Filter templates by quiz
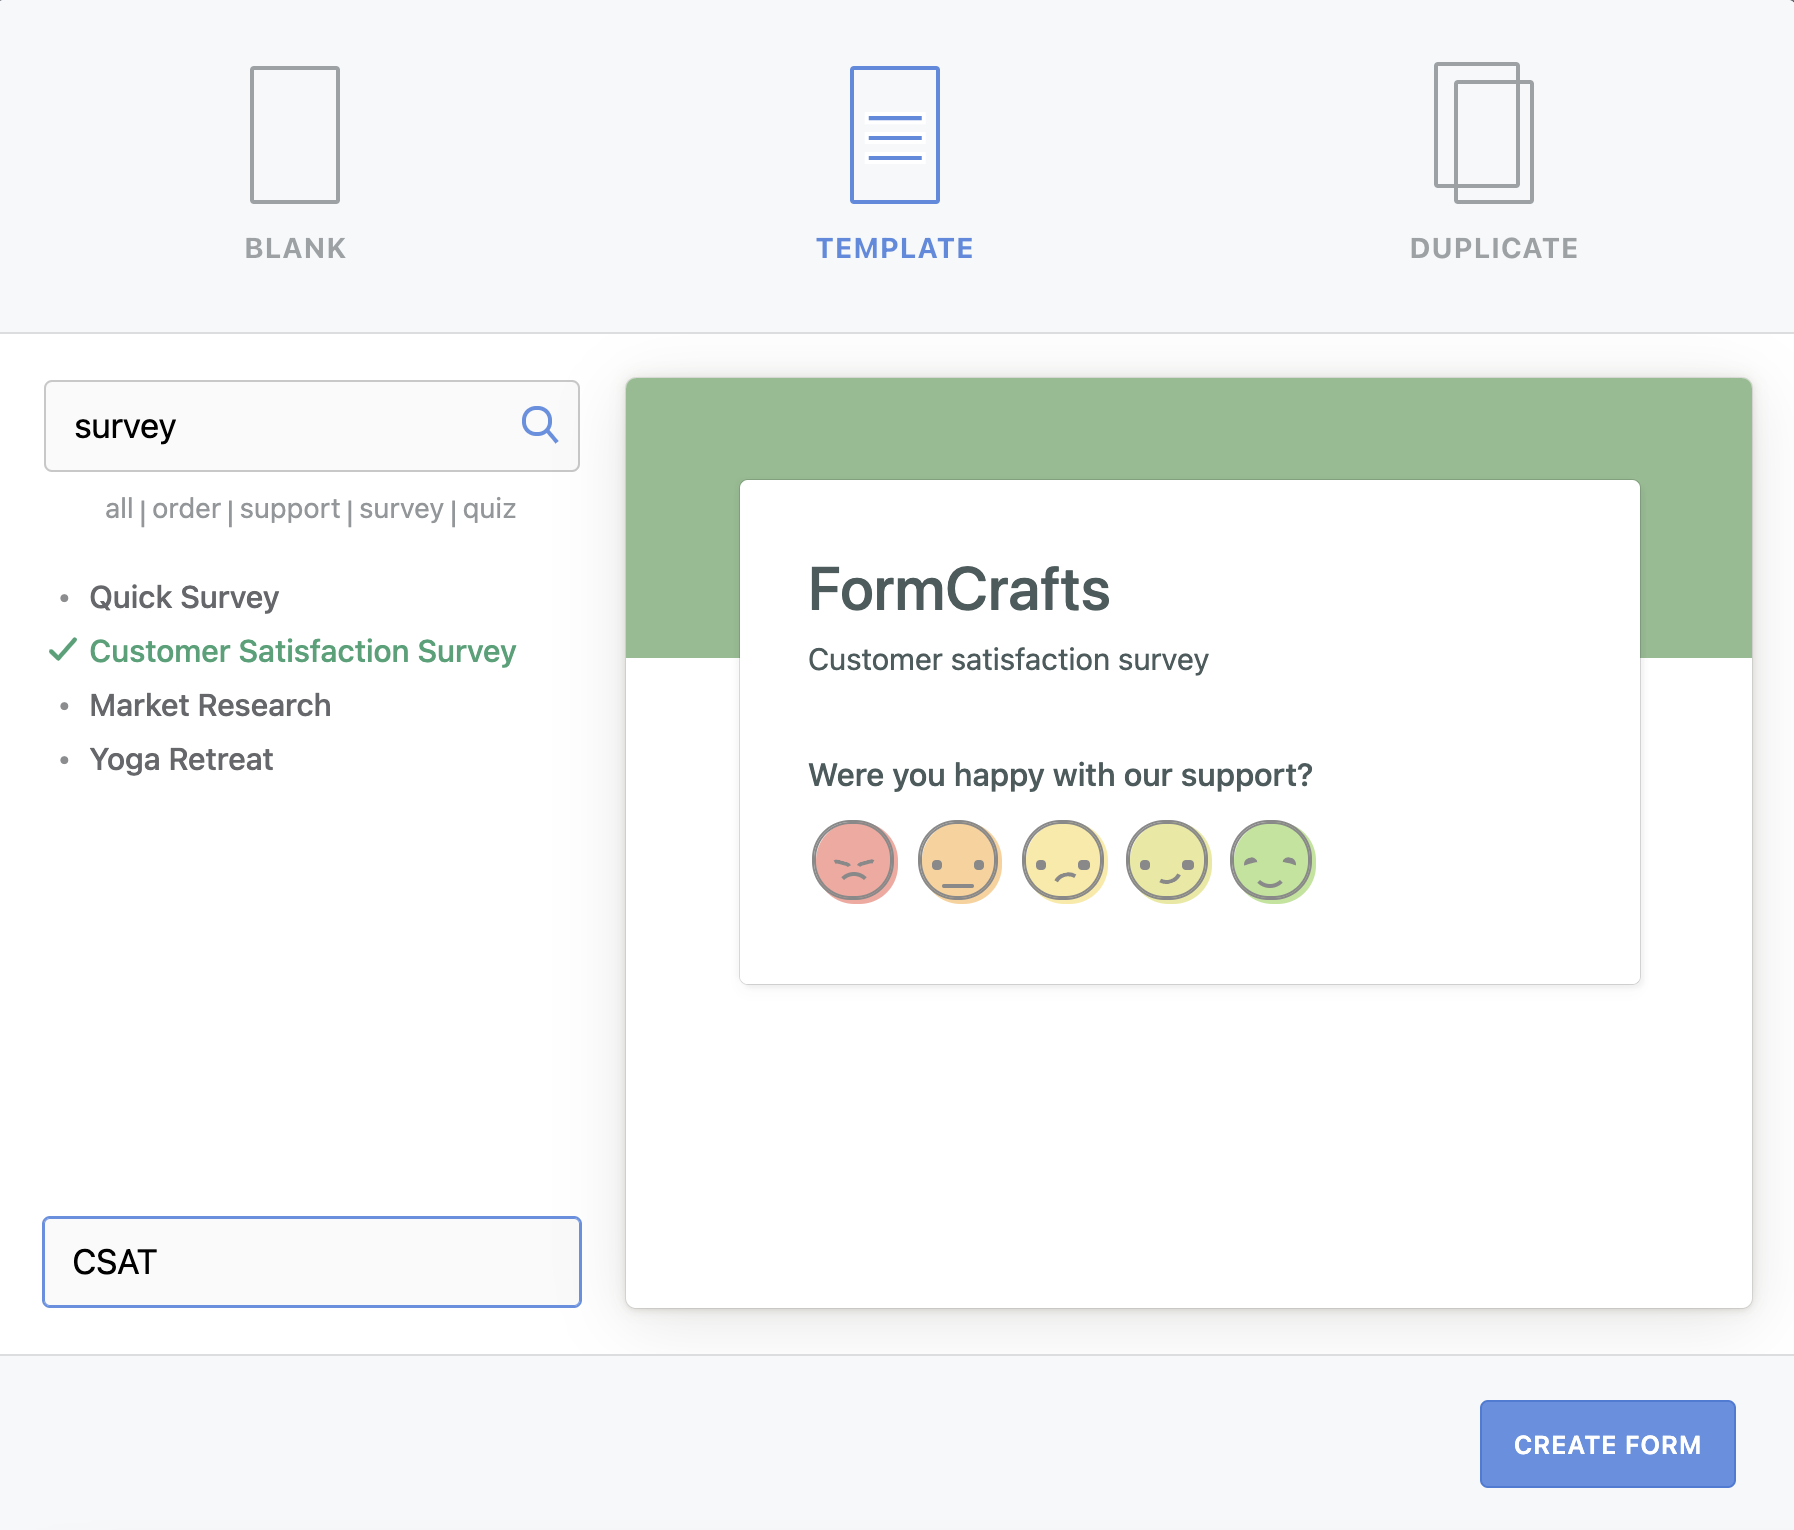The width and height of the screenshot is (1794, 1530). pyautogui.click(x=489, y=508)
